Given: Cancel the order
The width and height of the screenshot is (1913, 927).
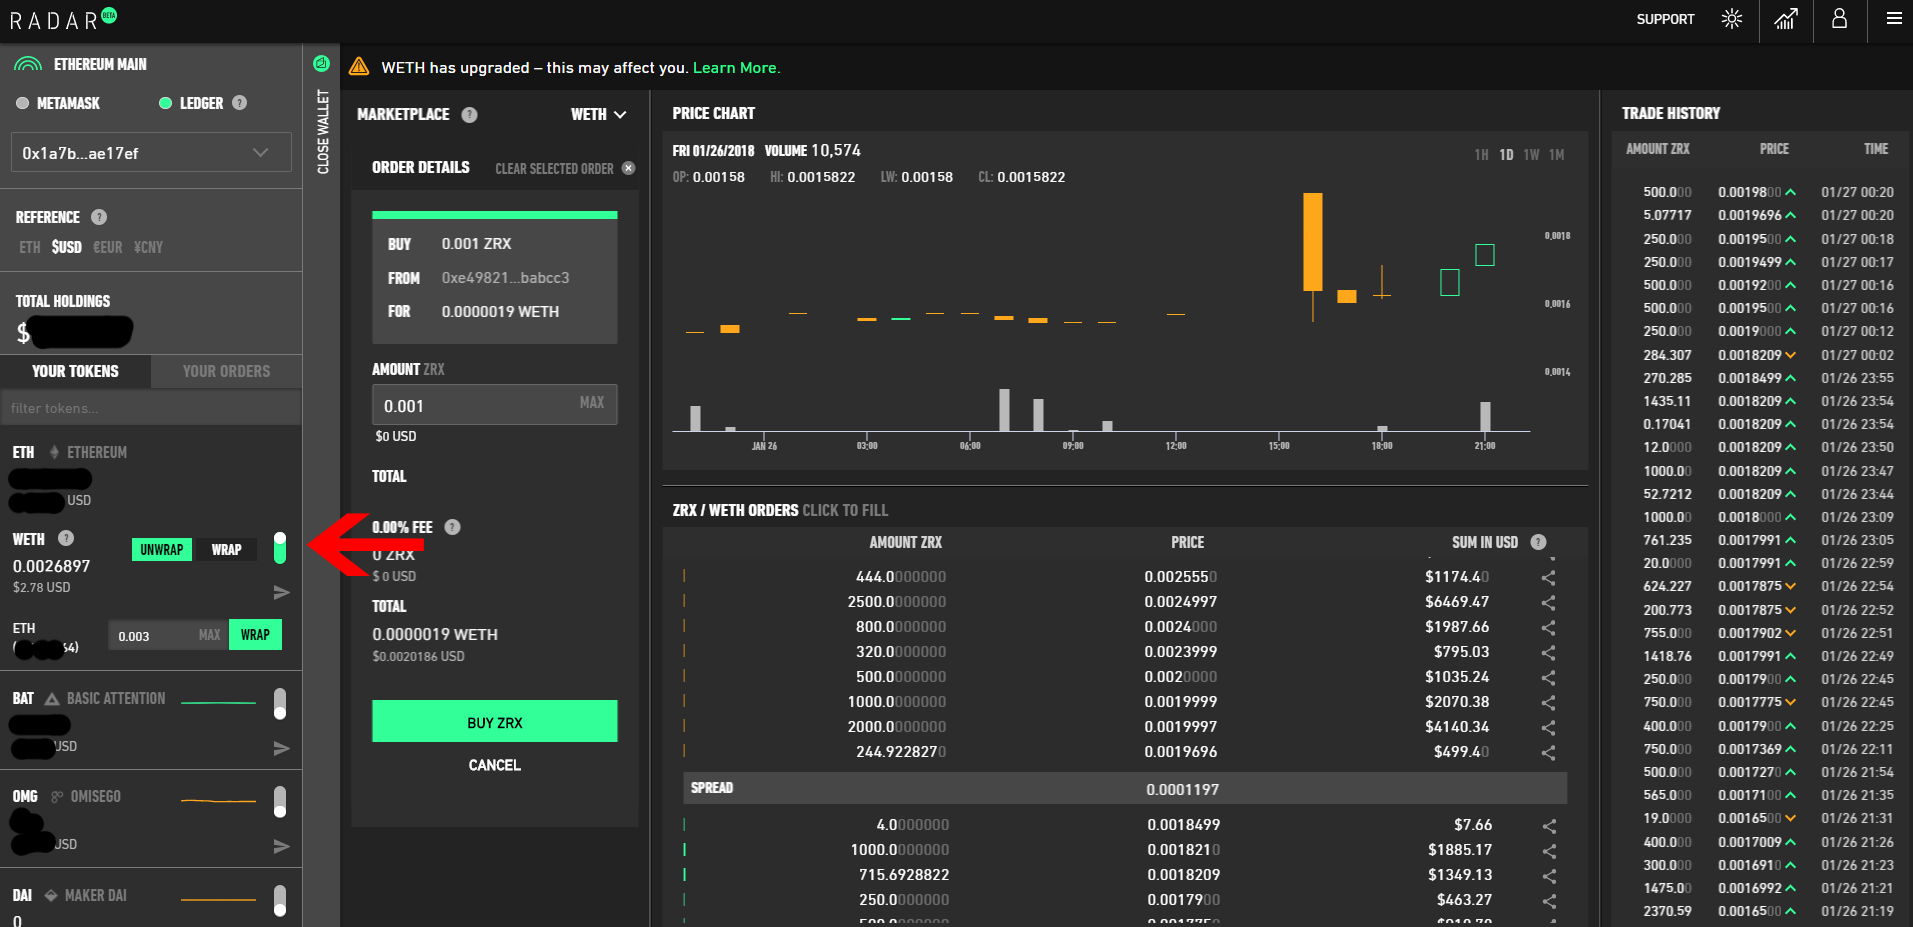Looking at the screenshot, I should coord(495,765).
